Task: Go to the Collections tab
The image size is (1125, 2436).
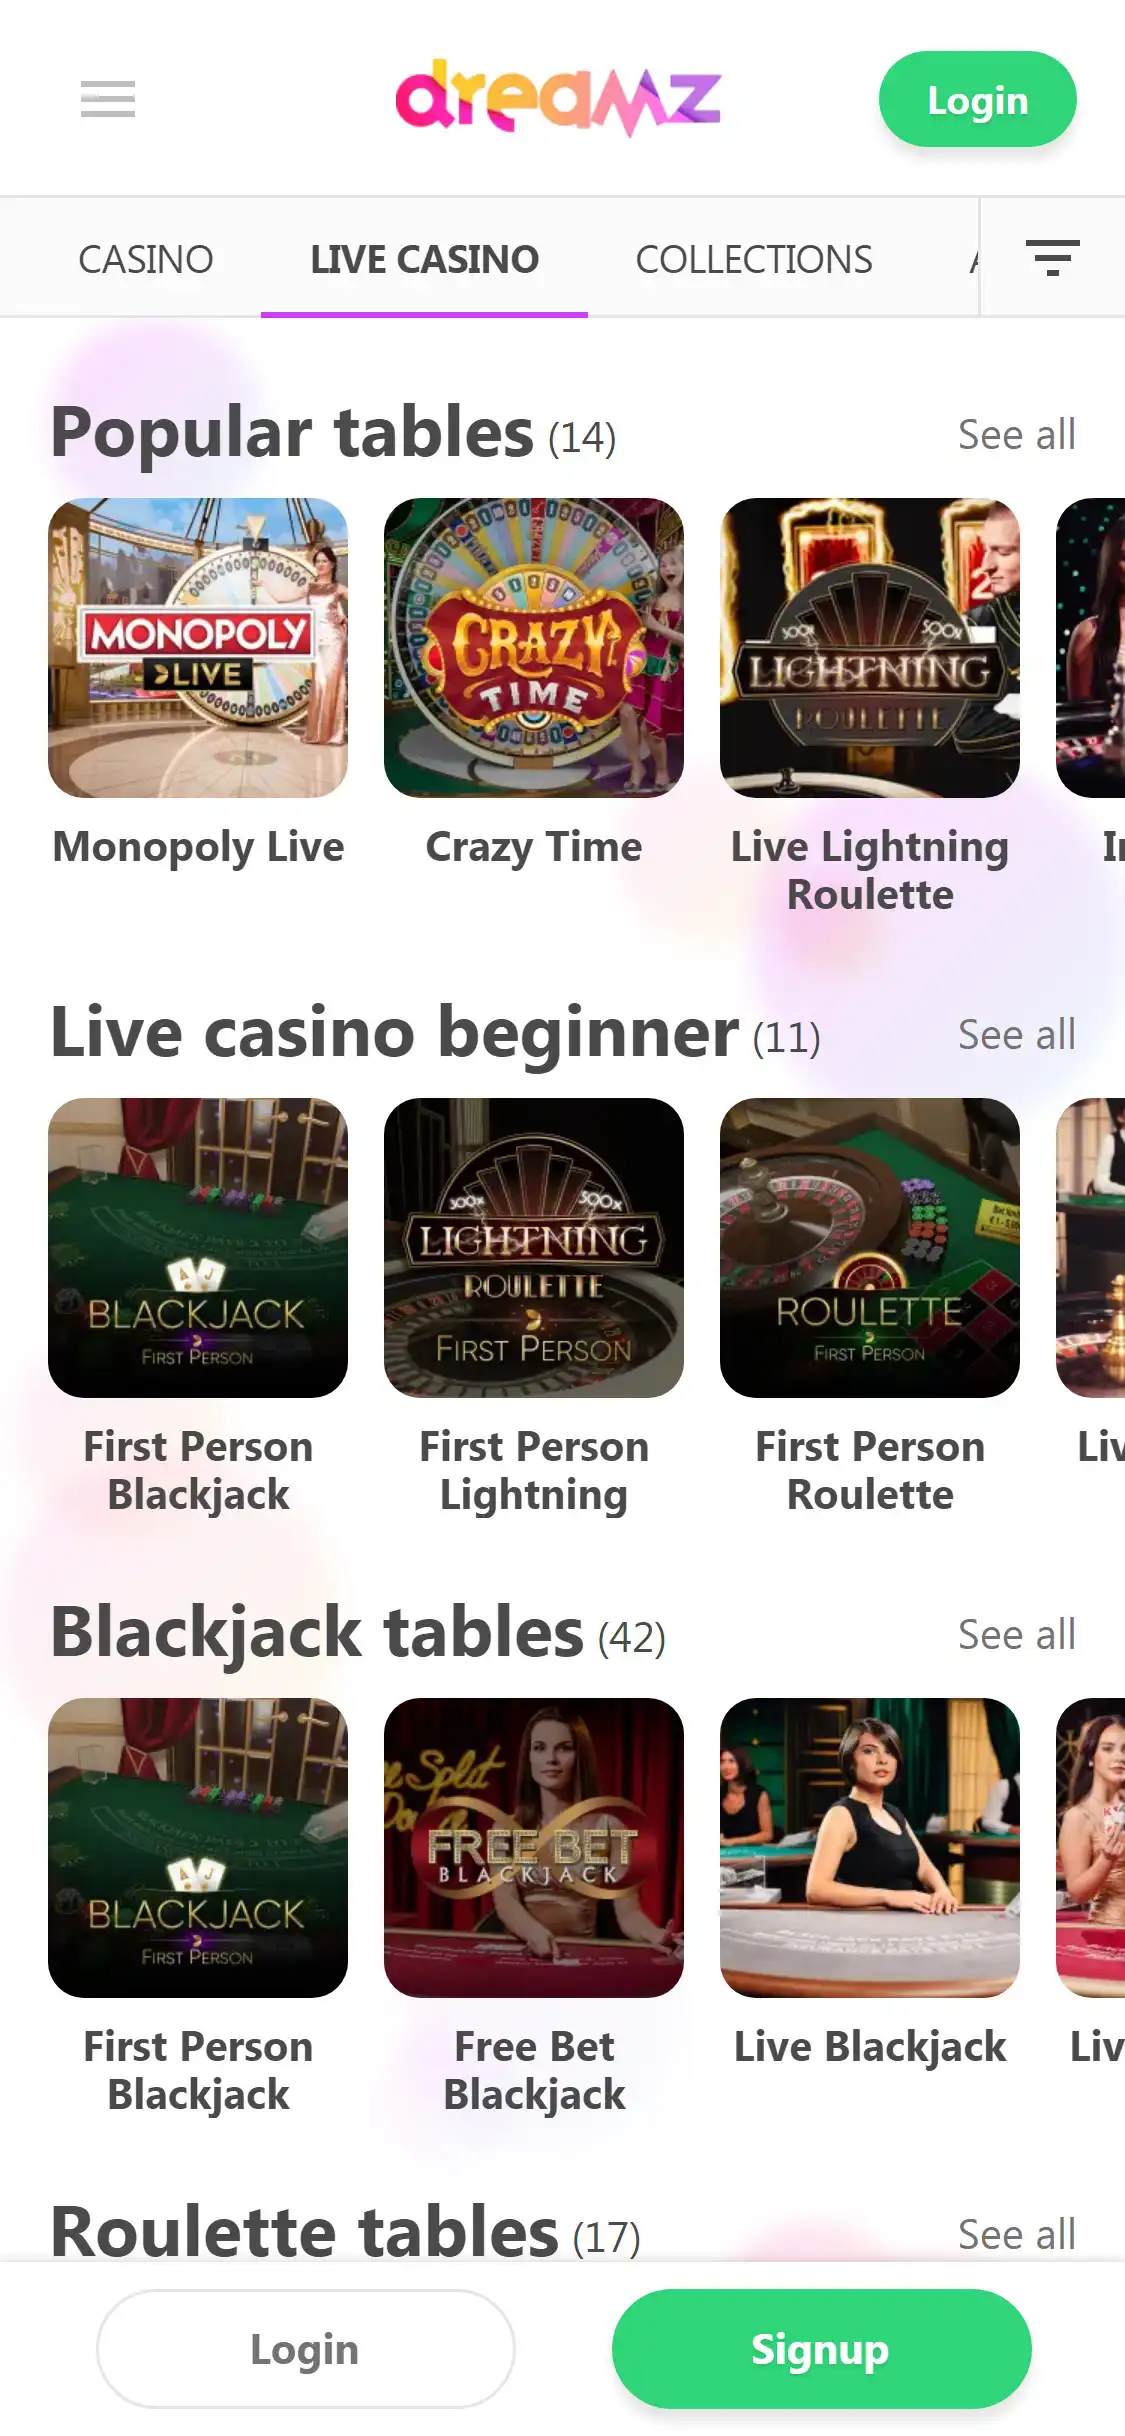Action: tap(754, 260)
